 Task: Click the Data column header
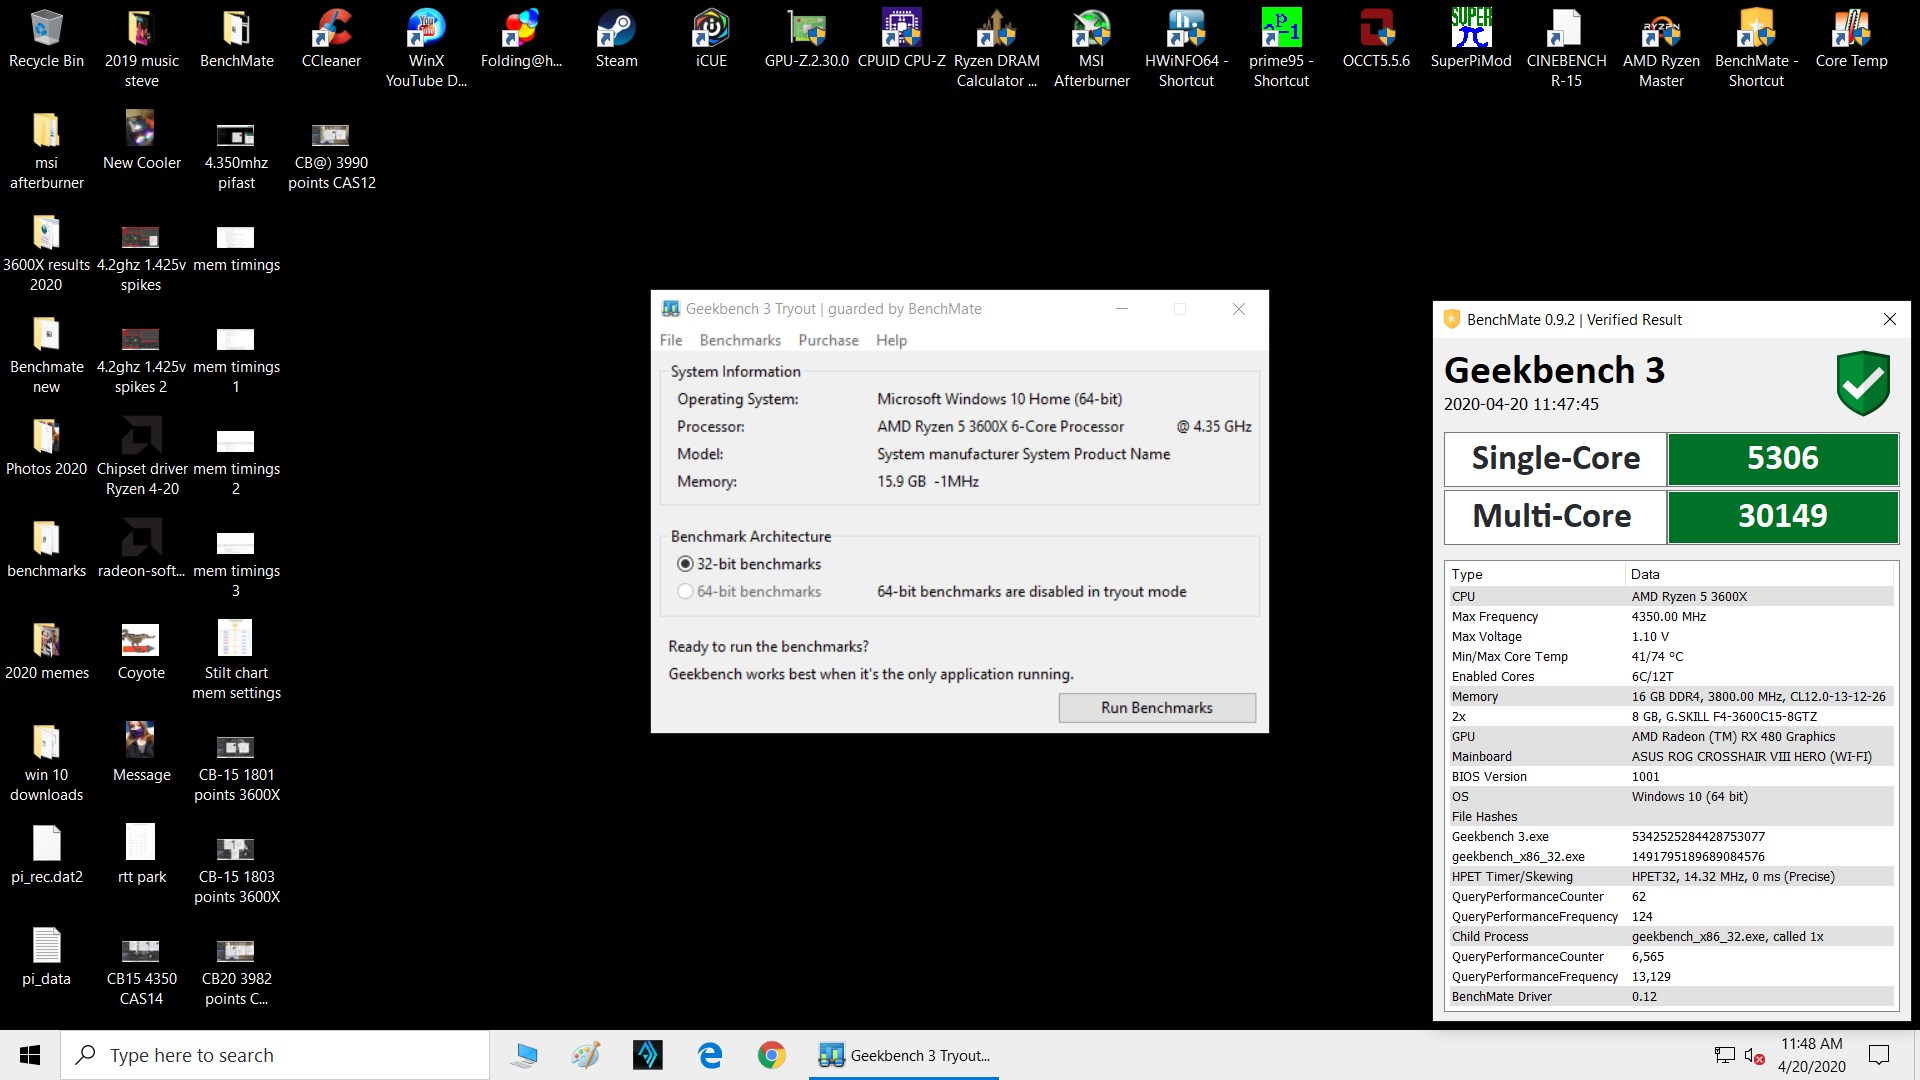click(1759, 574)
